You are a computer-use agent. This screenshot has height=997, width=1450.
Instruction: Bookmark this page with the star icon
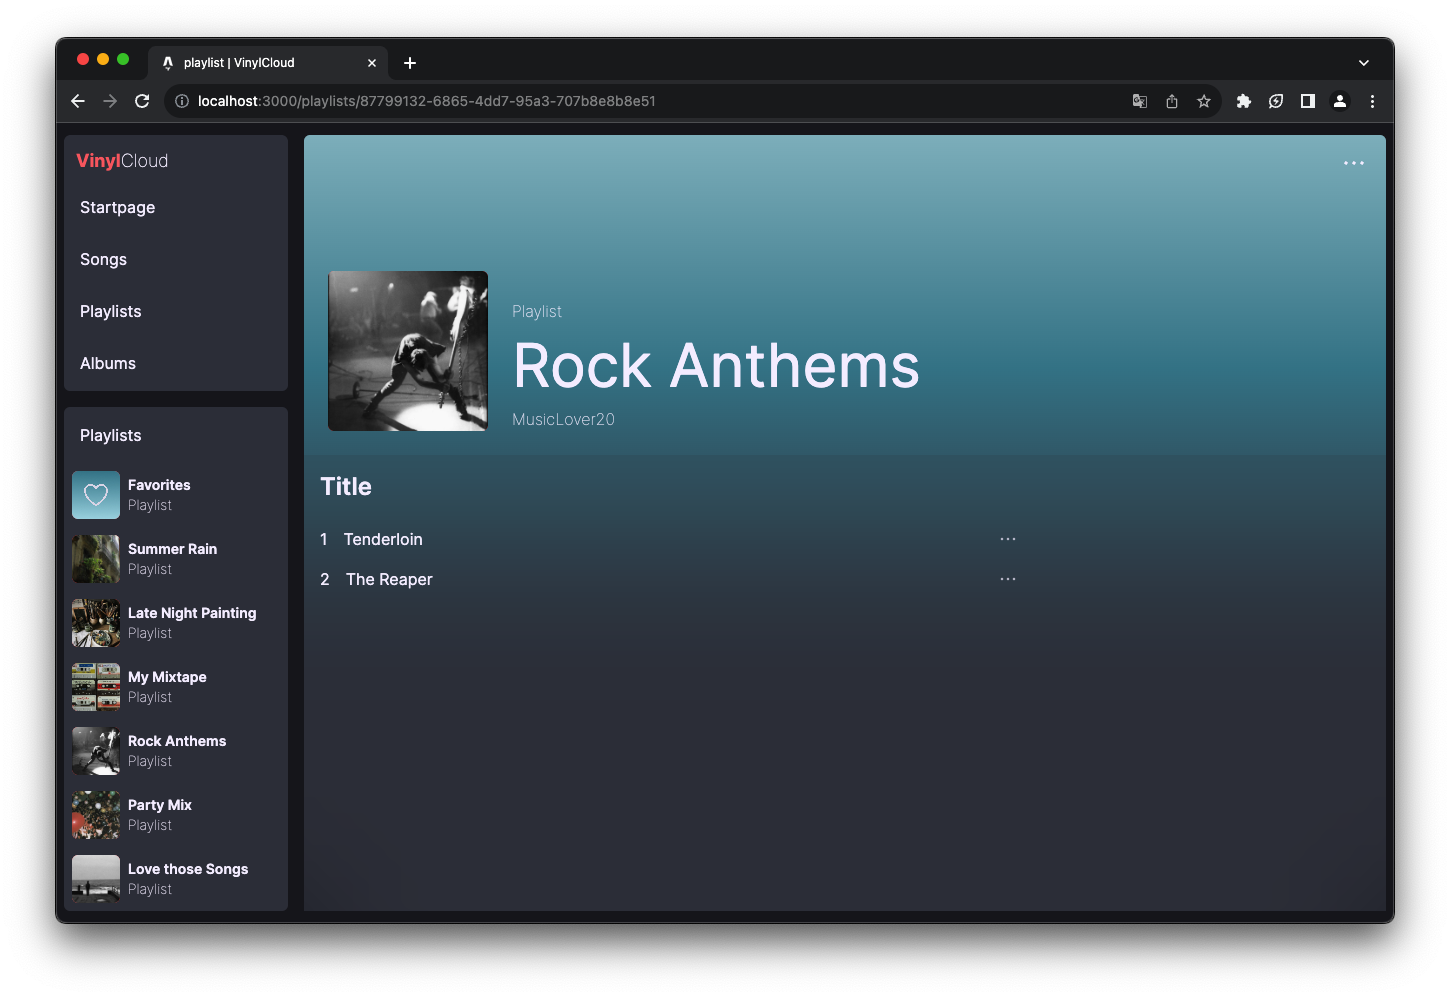pyautogui.click(x=1203, y=101)
